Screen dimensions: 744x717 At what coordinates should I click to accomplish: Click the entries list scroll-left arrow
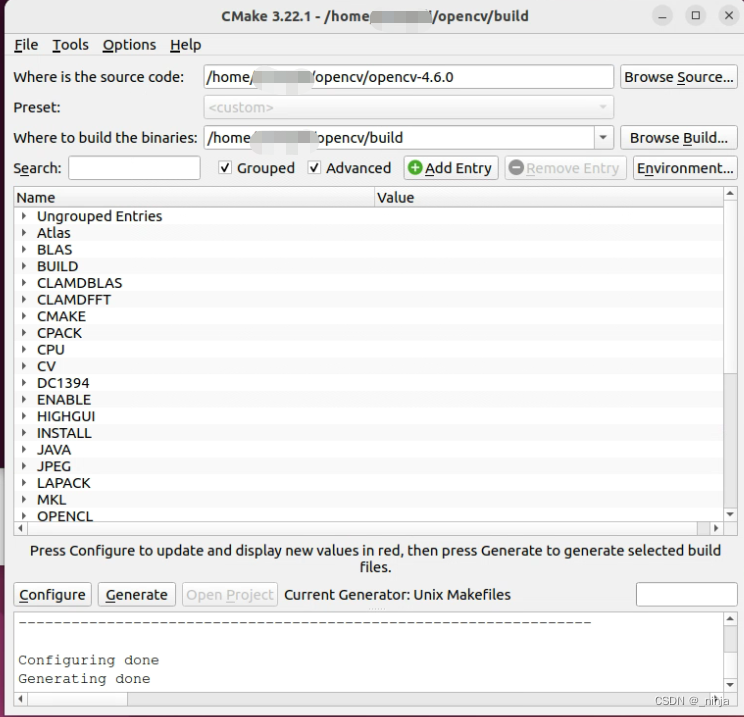(x=20, y=528)
